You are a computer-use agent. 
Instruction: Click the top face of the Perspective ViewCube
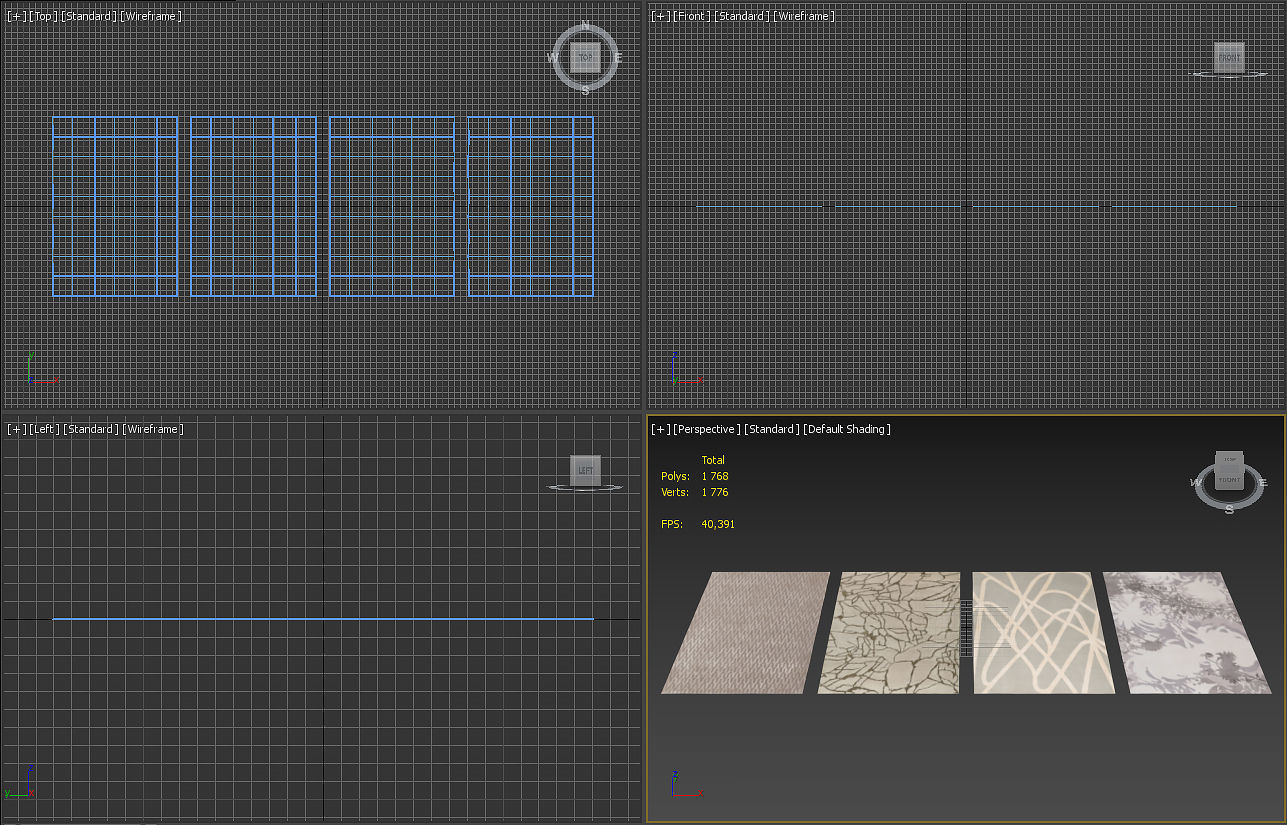tap(1229, 462)
